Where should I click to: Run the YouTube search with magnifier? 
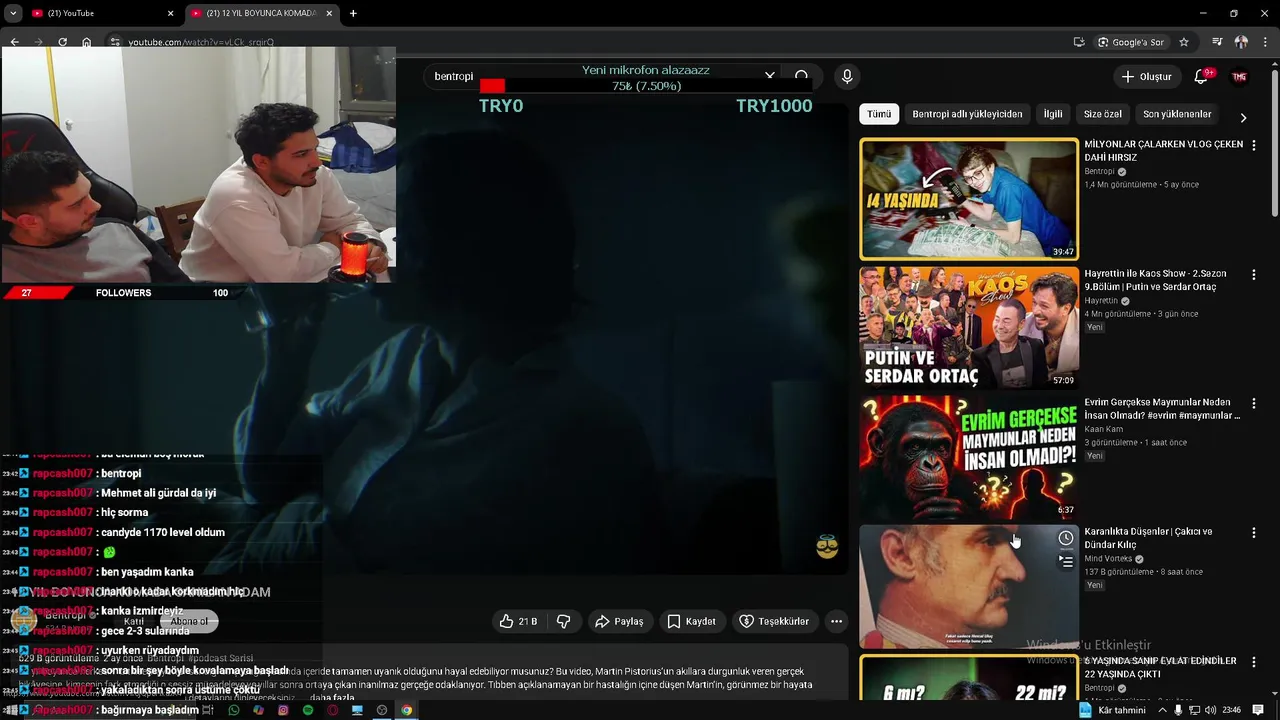click(x=801, y=76)
